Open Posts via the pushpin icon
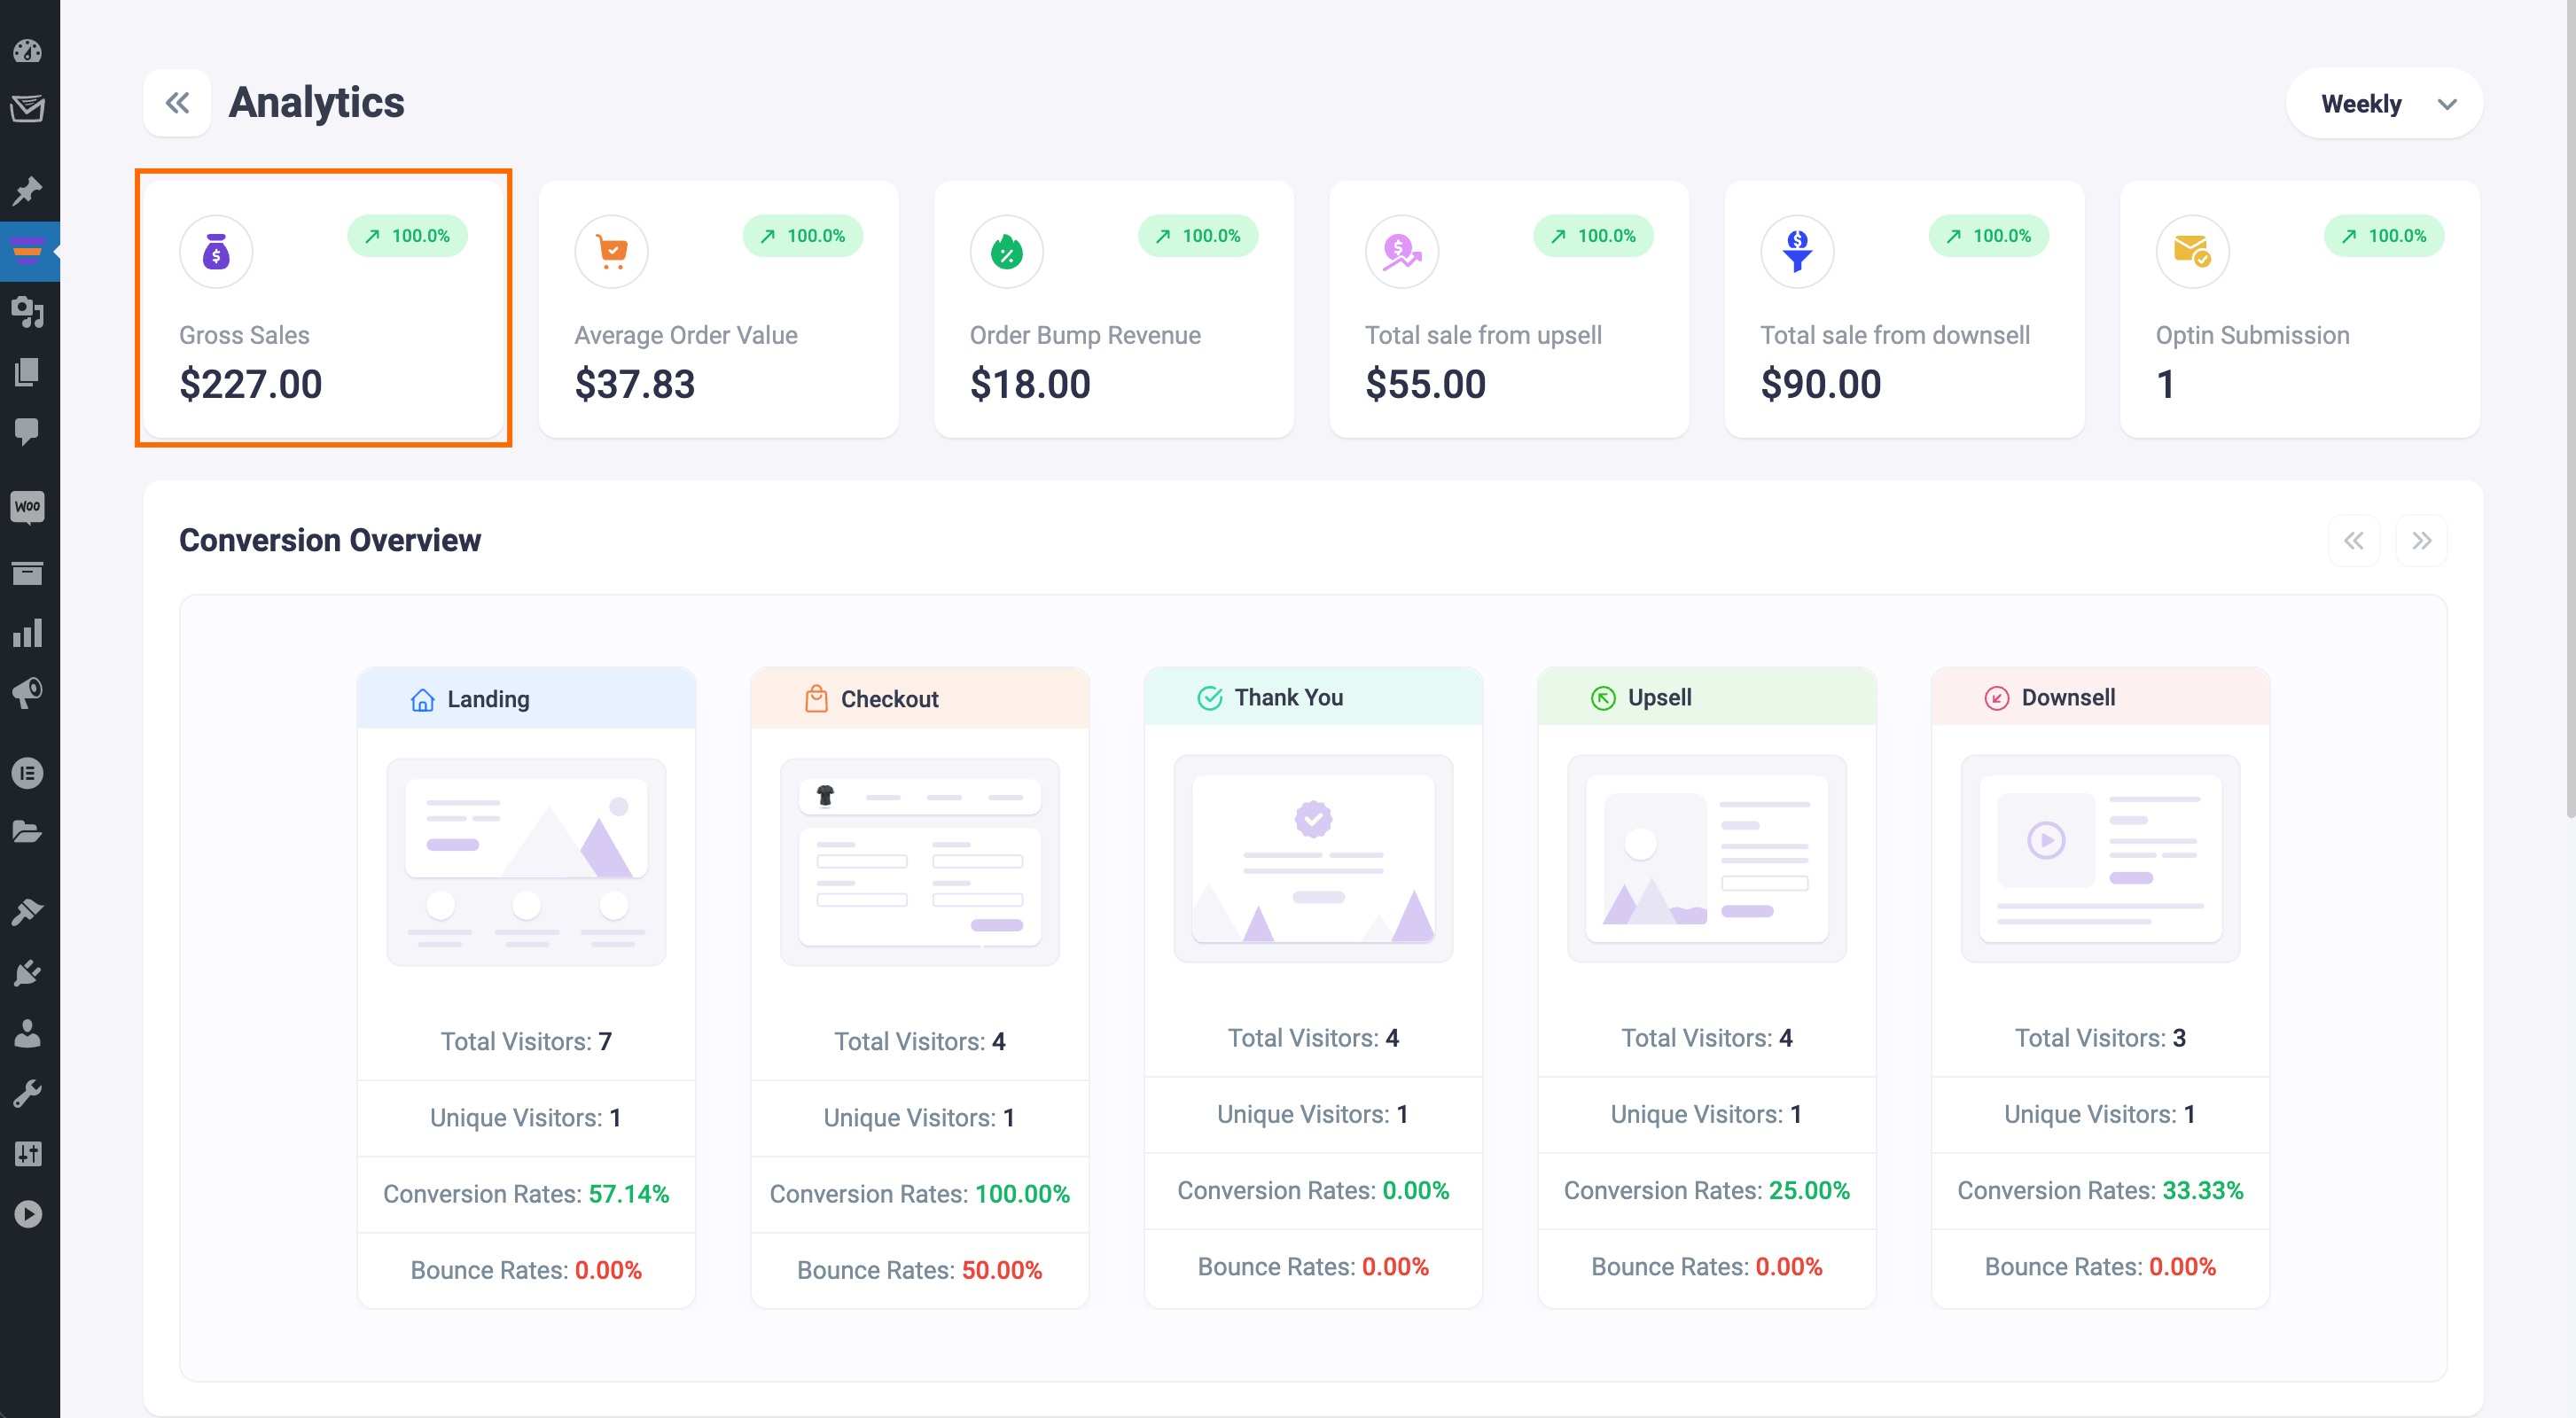Image resolution: width=2576 pixels, height=1418 pixels. 28,190
